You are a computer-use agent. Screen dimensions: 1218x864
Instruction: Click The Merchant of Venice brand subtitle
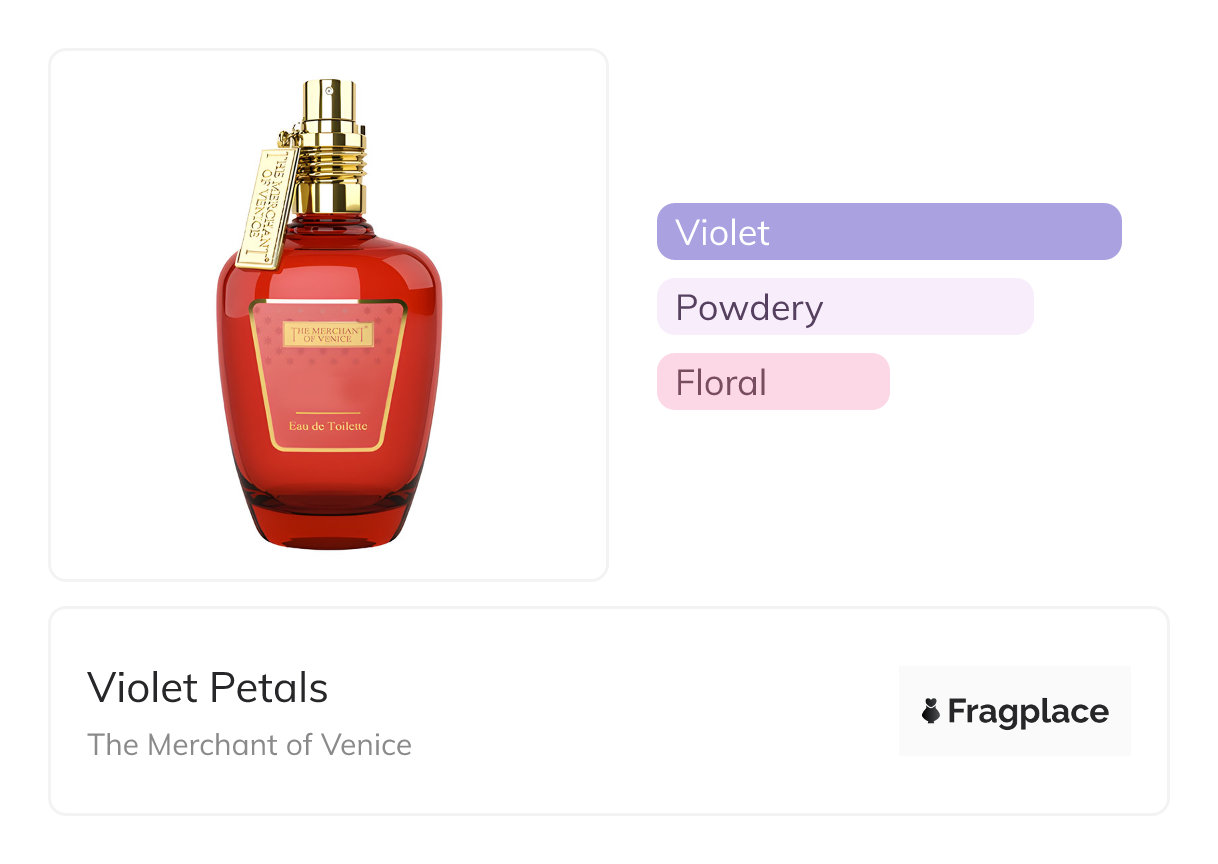[x=249, y=745]
